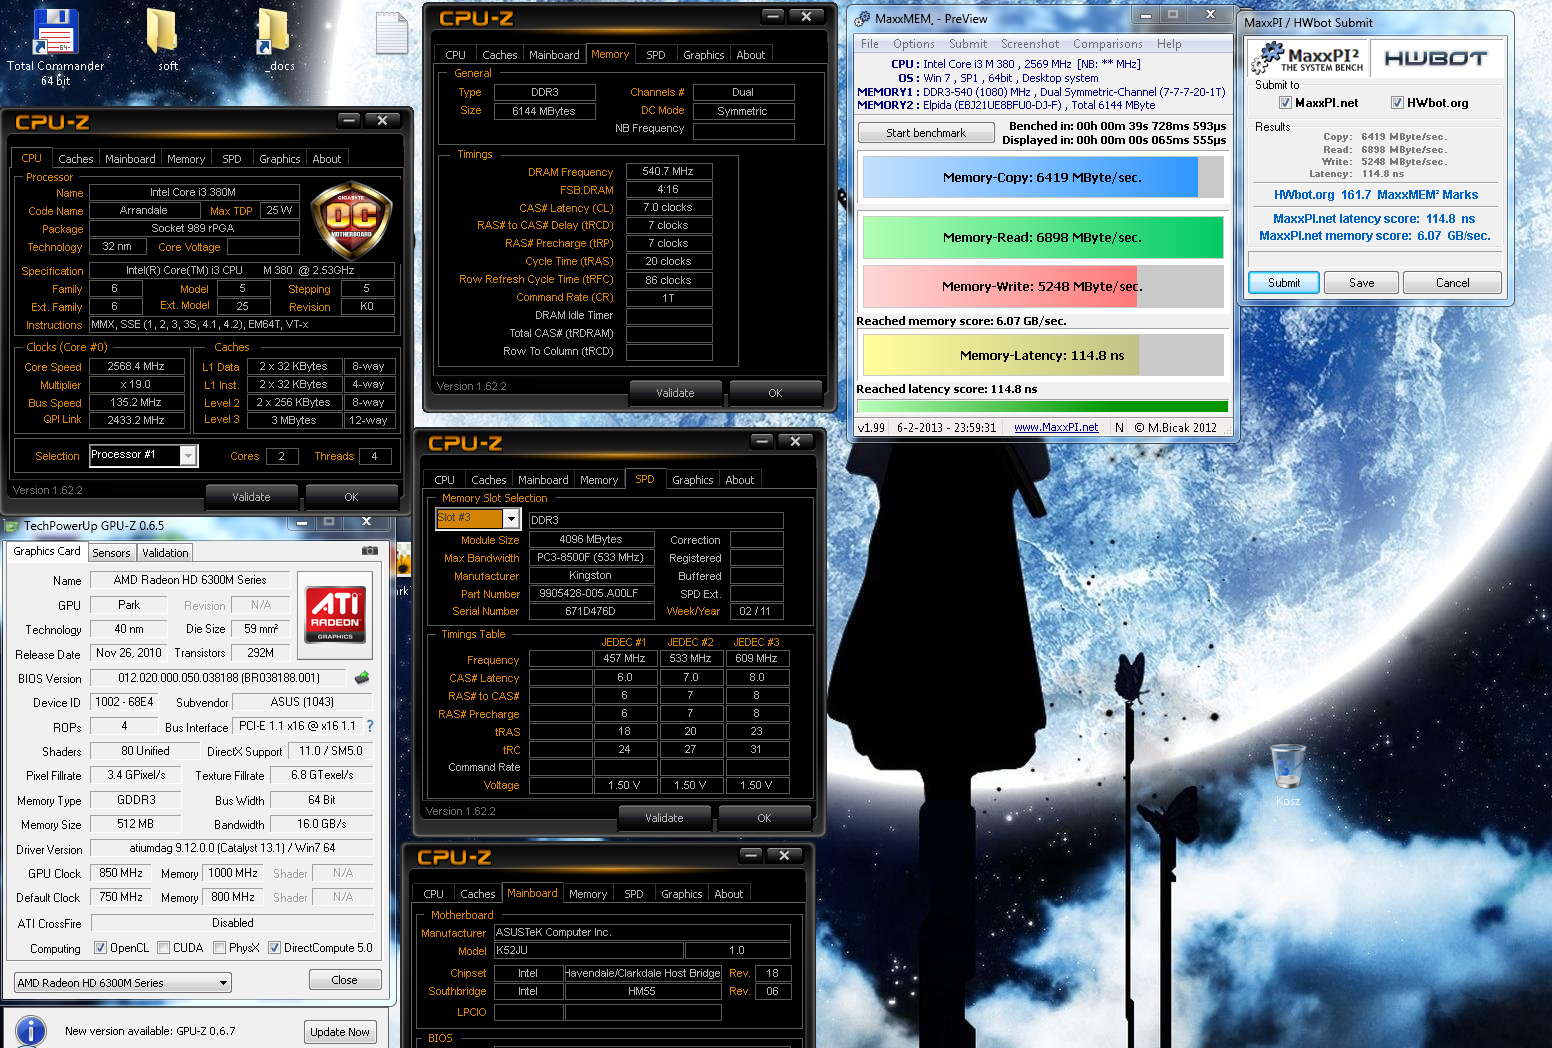Toggle the DirectCompute 5.0 checkbox
1552x1048 pixels.
[x=274, y=948]
